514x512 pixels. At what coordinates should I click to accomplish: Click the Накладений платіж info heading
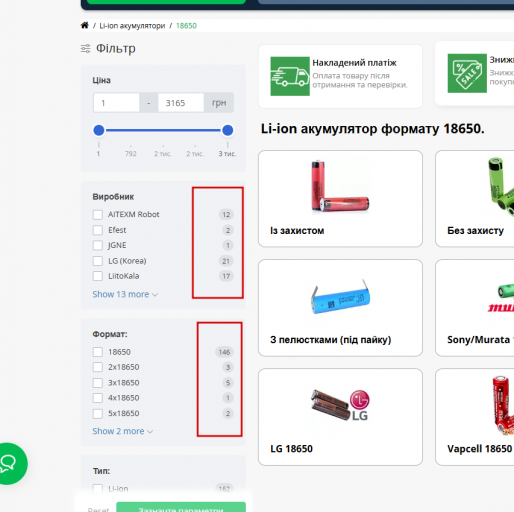tap(354, 63)
